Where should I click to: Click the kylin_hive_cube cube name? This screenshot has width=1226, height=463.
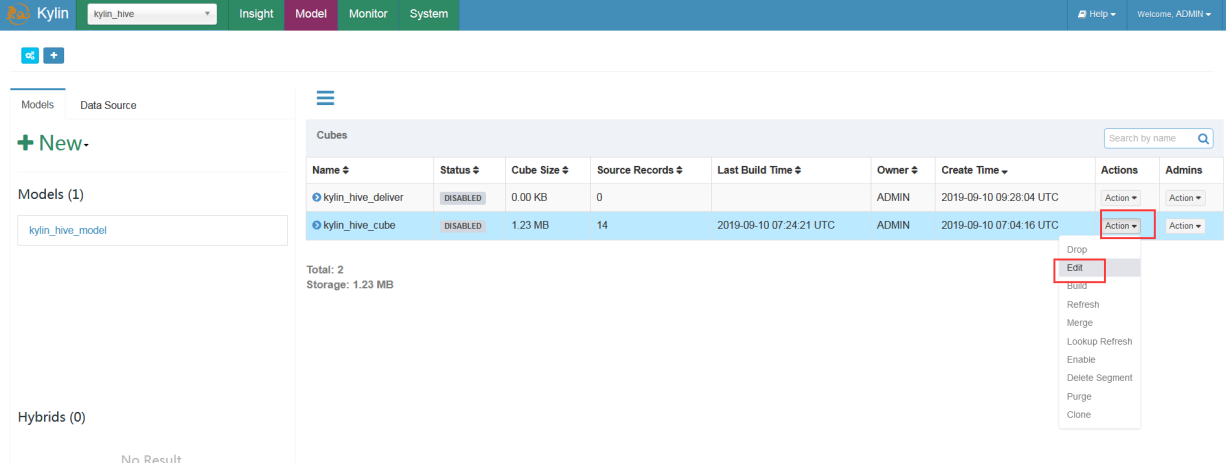pyautogui.click(x=359, y=225)
